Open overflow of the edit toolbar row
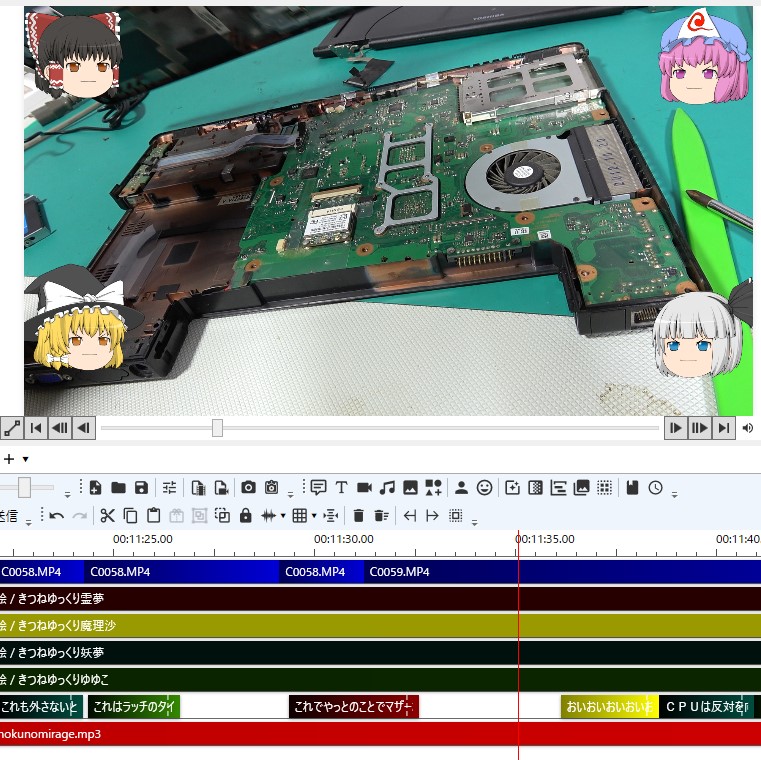 click(x=475, y=523)
